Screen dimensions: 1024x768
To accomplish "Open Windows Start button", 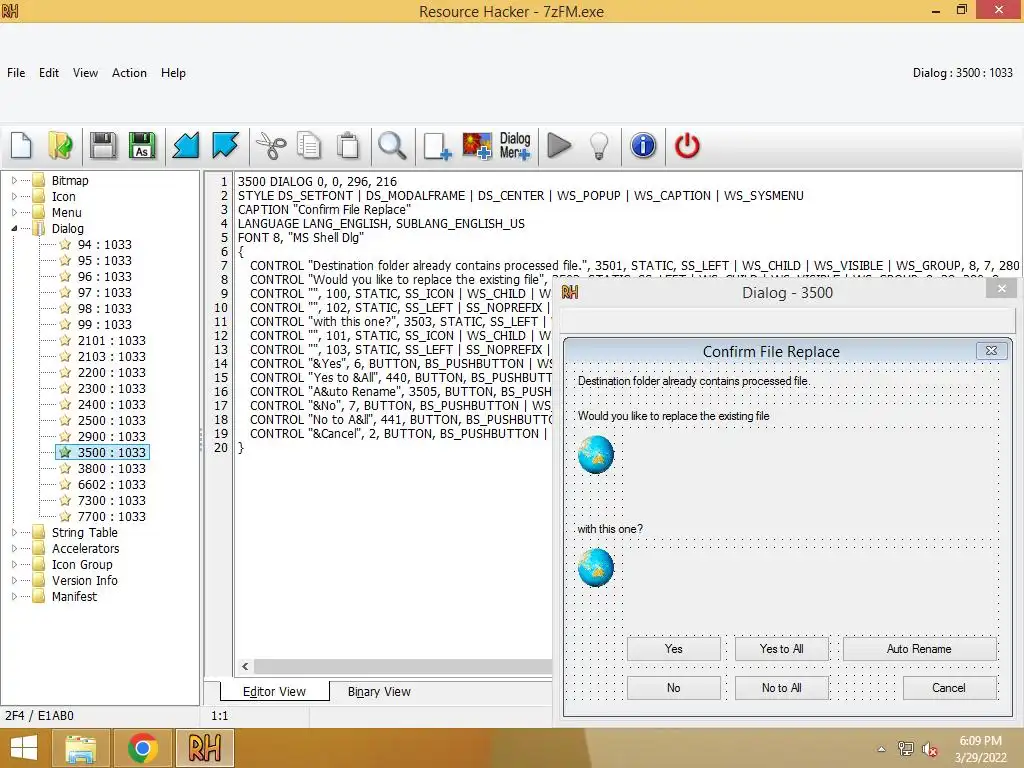I will [24, 748].
